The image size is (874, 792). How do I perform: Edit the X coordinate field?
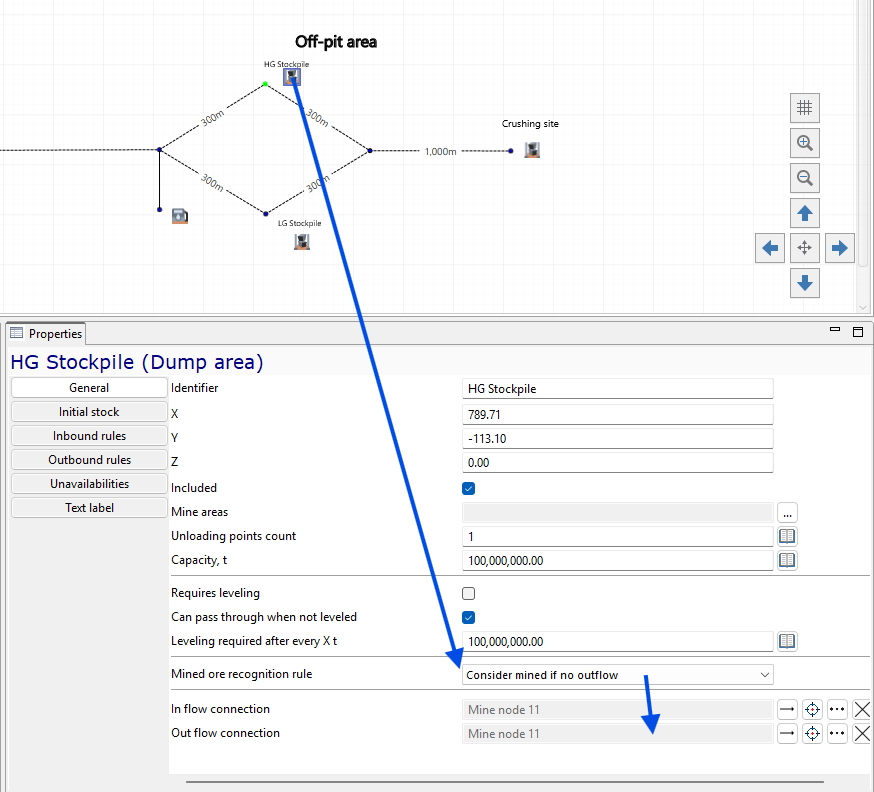point(617,415)
